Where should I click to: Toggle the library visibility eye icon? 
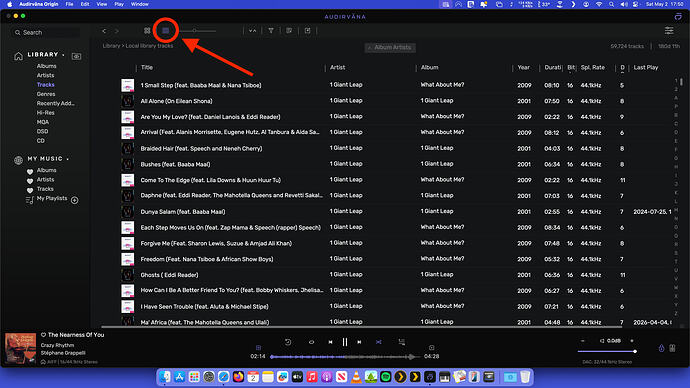tap(76, 56)
